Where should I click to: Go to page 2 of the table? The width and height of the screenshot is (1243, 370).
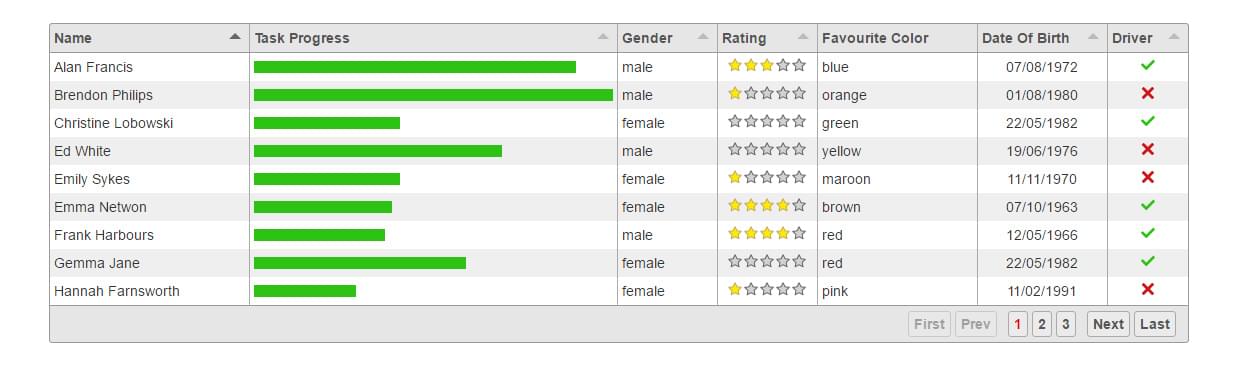click(x=1042, y=324)
